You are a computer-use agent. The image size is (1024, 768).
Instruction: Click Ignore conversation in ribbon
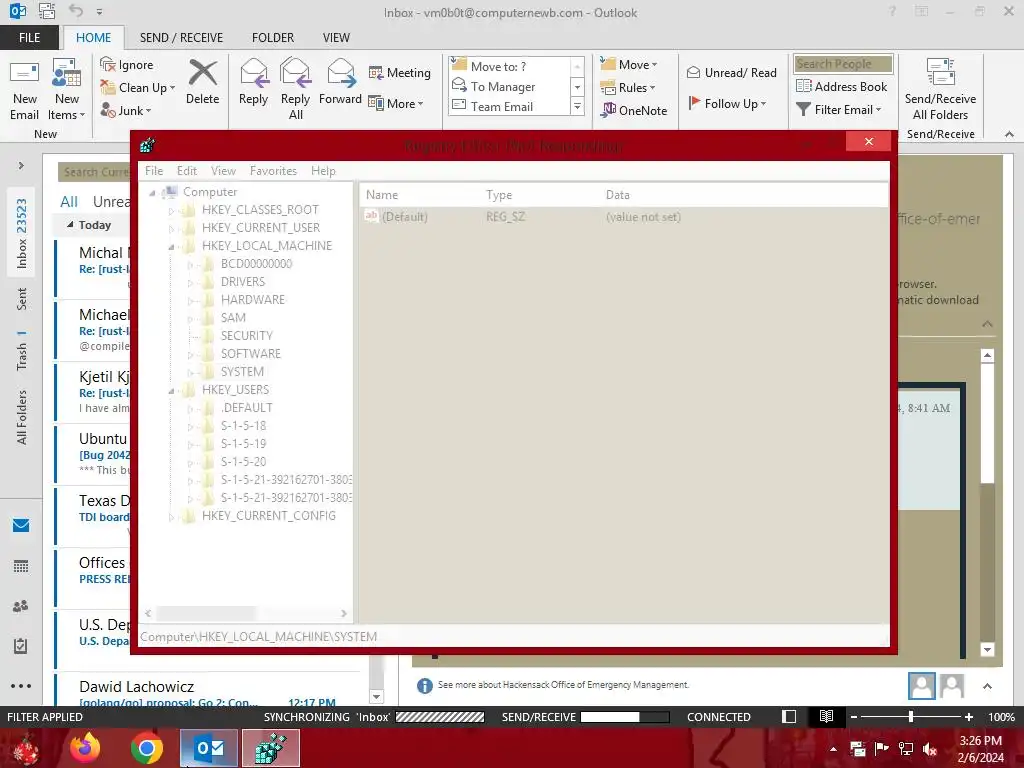tap(127, 65)
